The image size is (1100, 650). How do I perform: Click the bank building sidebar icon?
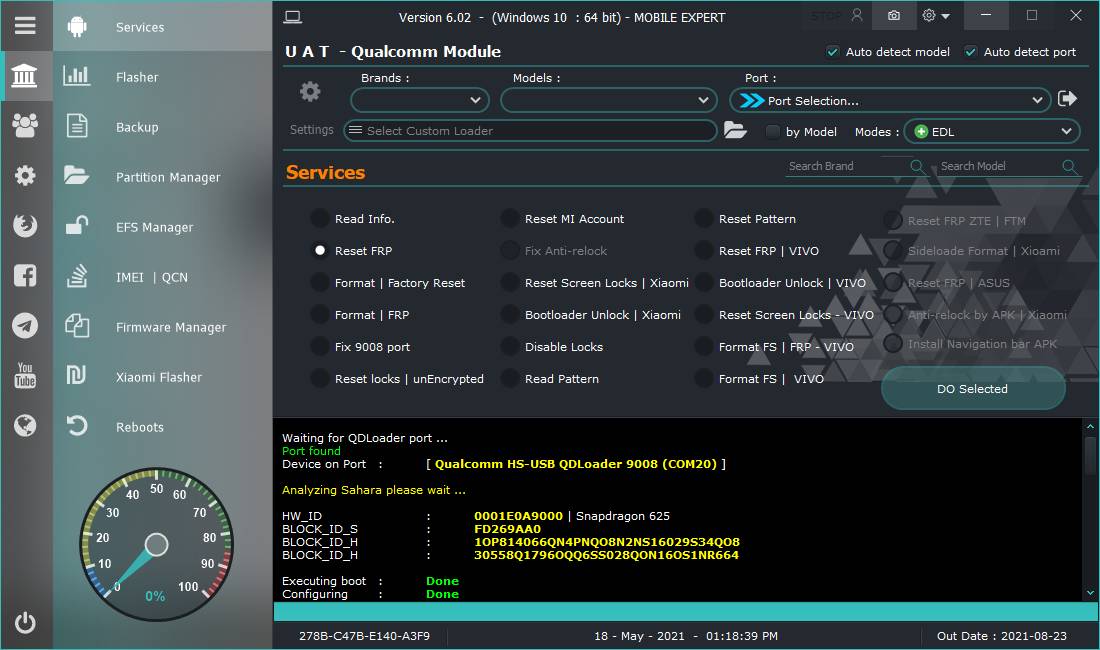[25, 76]
